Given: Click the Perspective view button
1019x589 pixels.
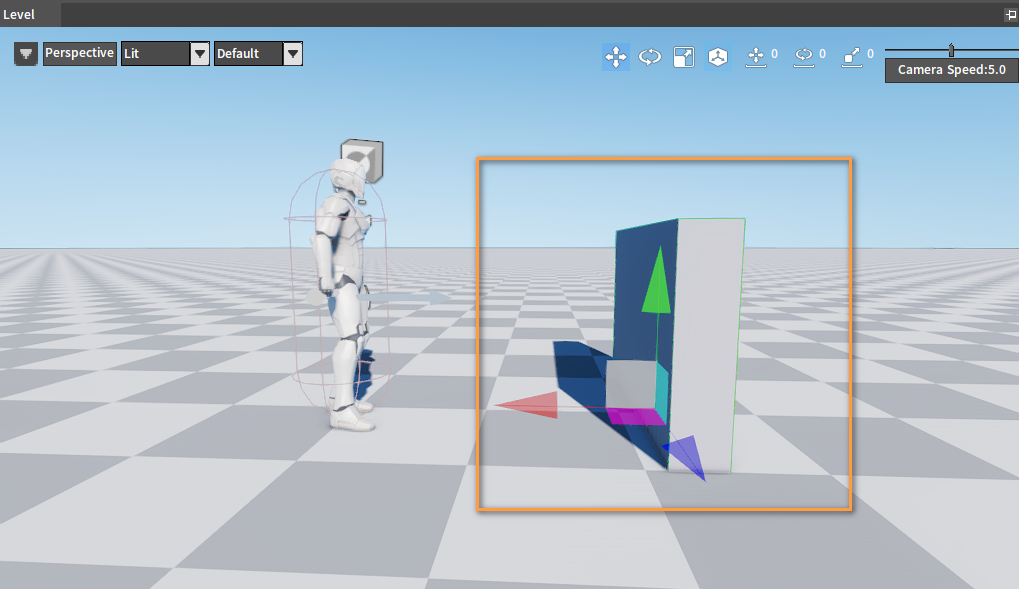Looking at the screenshot, I should (x=79, y=53).
